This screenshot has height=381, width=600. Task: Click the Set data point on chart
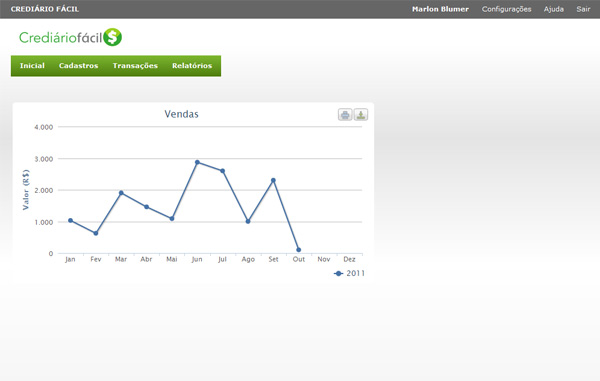click(x=273, y=180)
